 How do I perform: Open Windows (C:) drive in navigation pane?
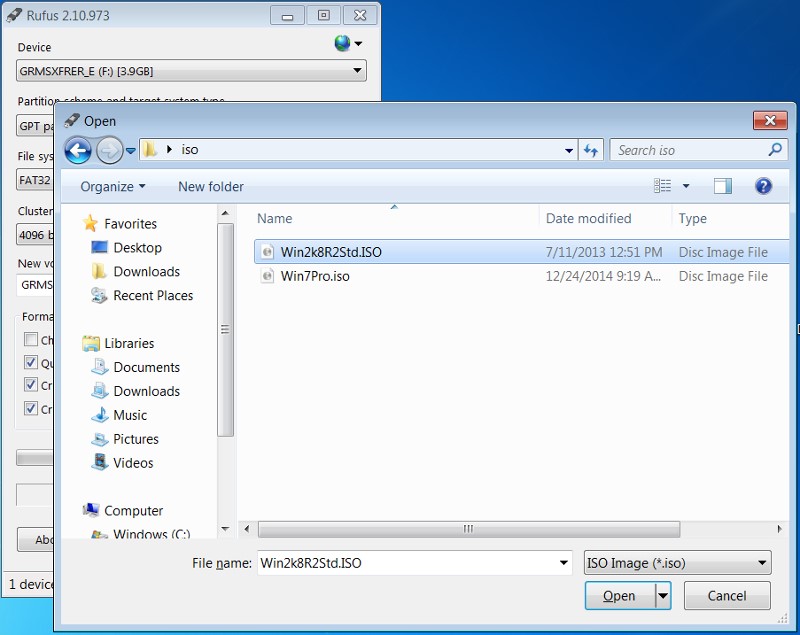click(x=152, y=534)
